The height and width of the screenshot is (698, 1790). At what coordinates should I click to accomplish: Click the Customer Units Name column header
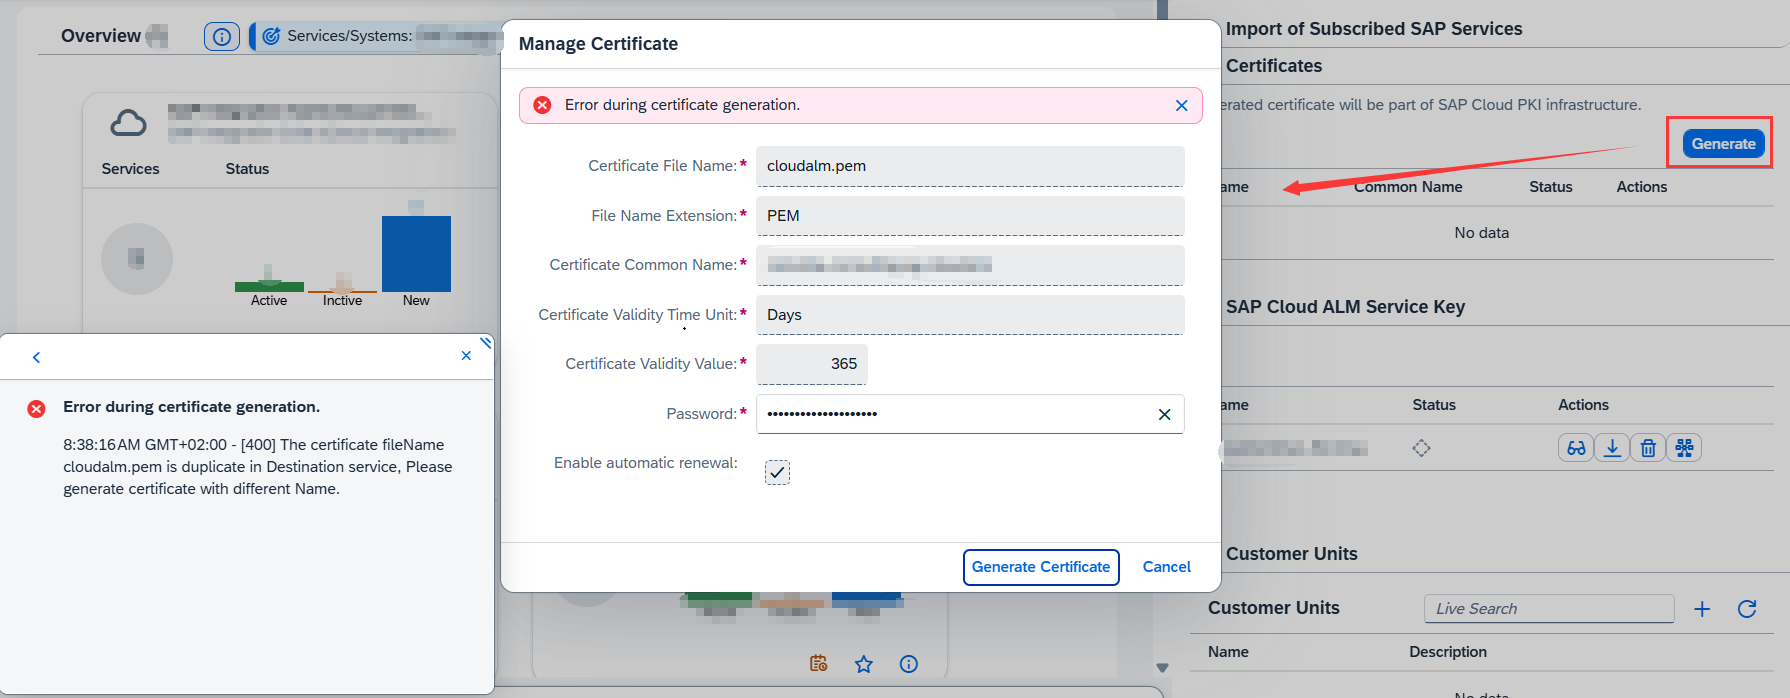[1228, 652]
